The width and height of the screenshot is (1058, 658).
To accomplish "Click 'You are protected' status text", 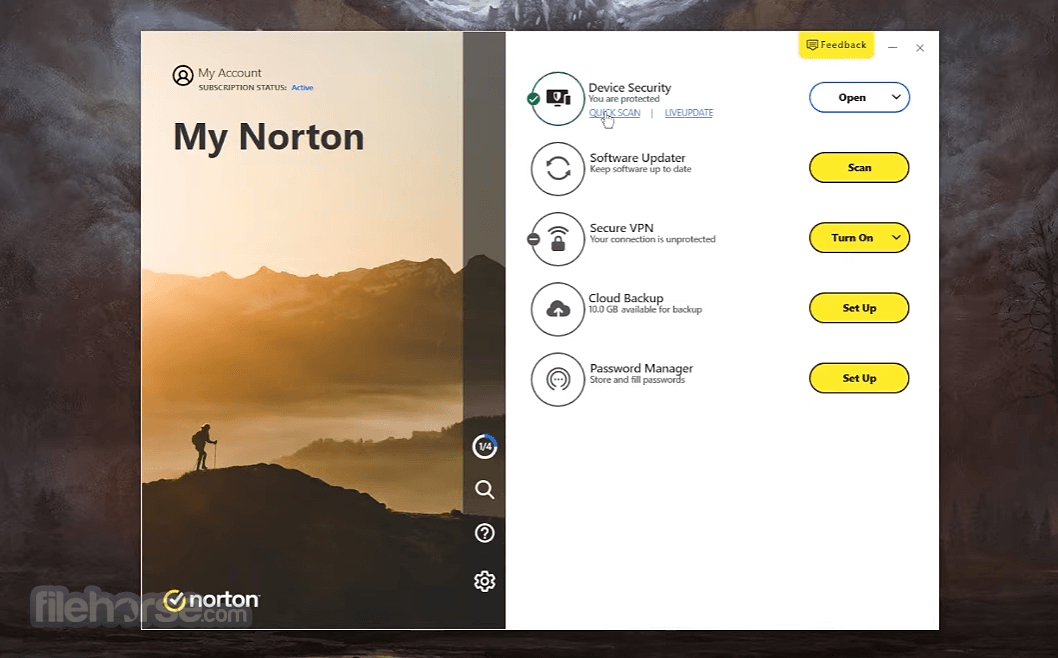I will pyautogui.click(x=623, y=99).
